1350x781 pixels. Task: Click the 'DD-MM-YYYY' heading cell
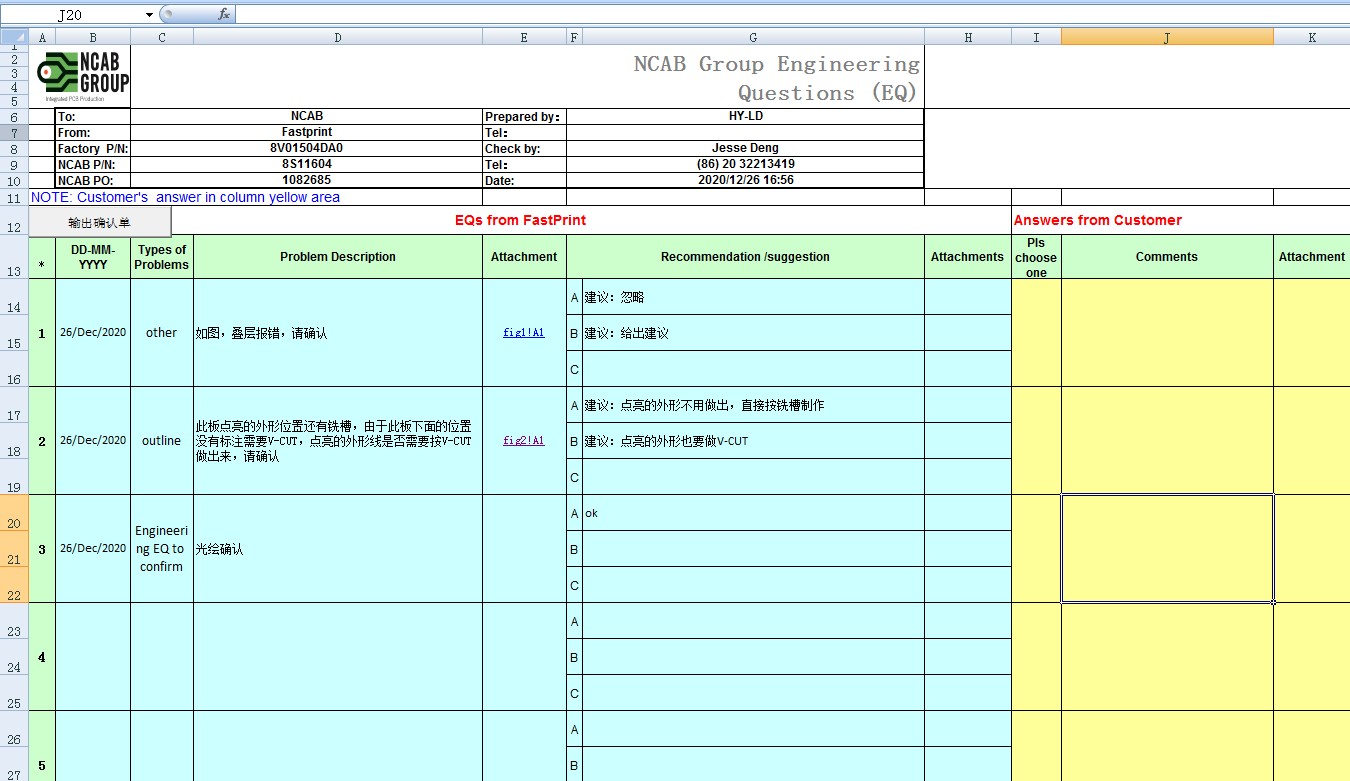[x=93, y=257]
